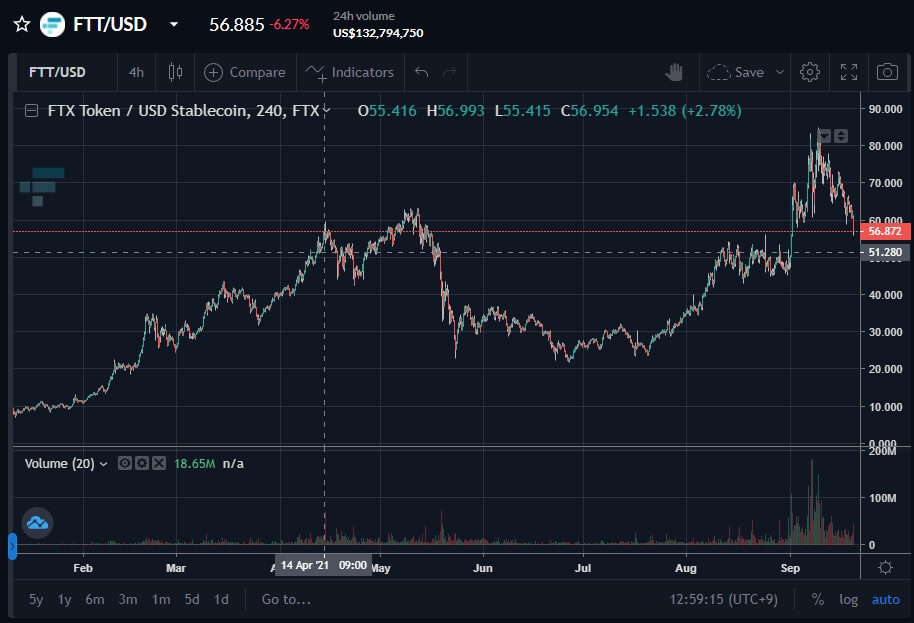
Task: Collapse the FTX Token legend box
Action: [31, 111]
